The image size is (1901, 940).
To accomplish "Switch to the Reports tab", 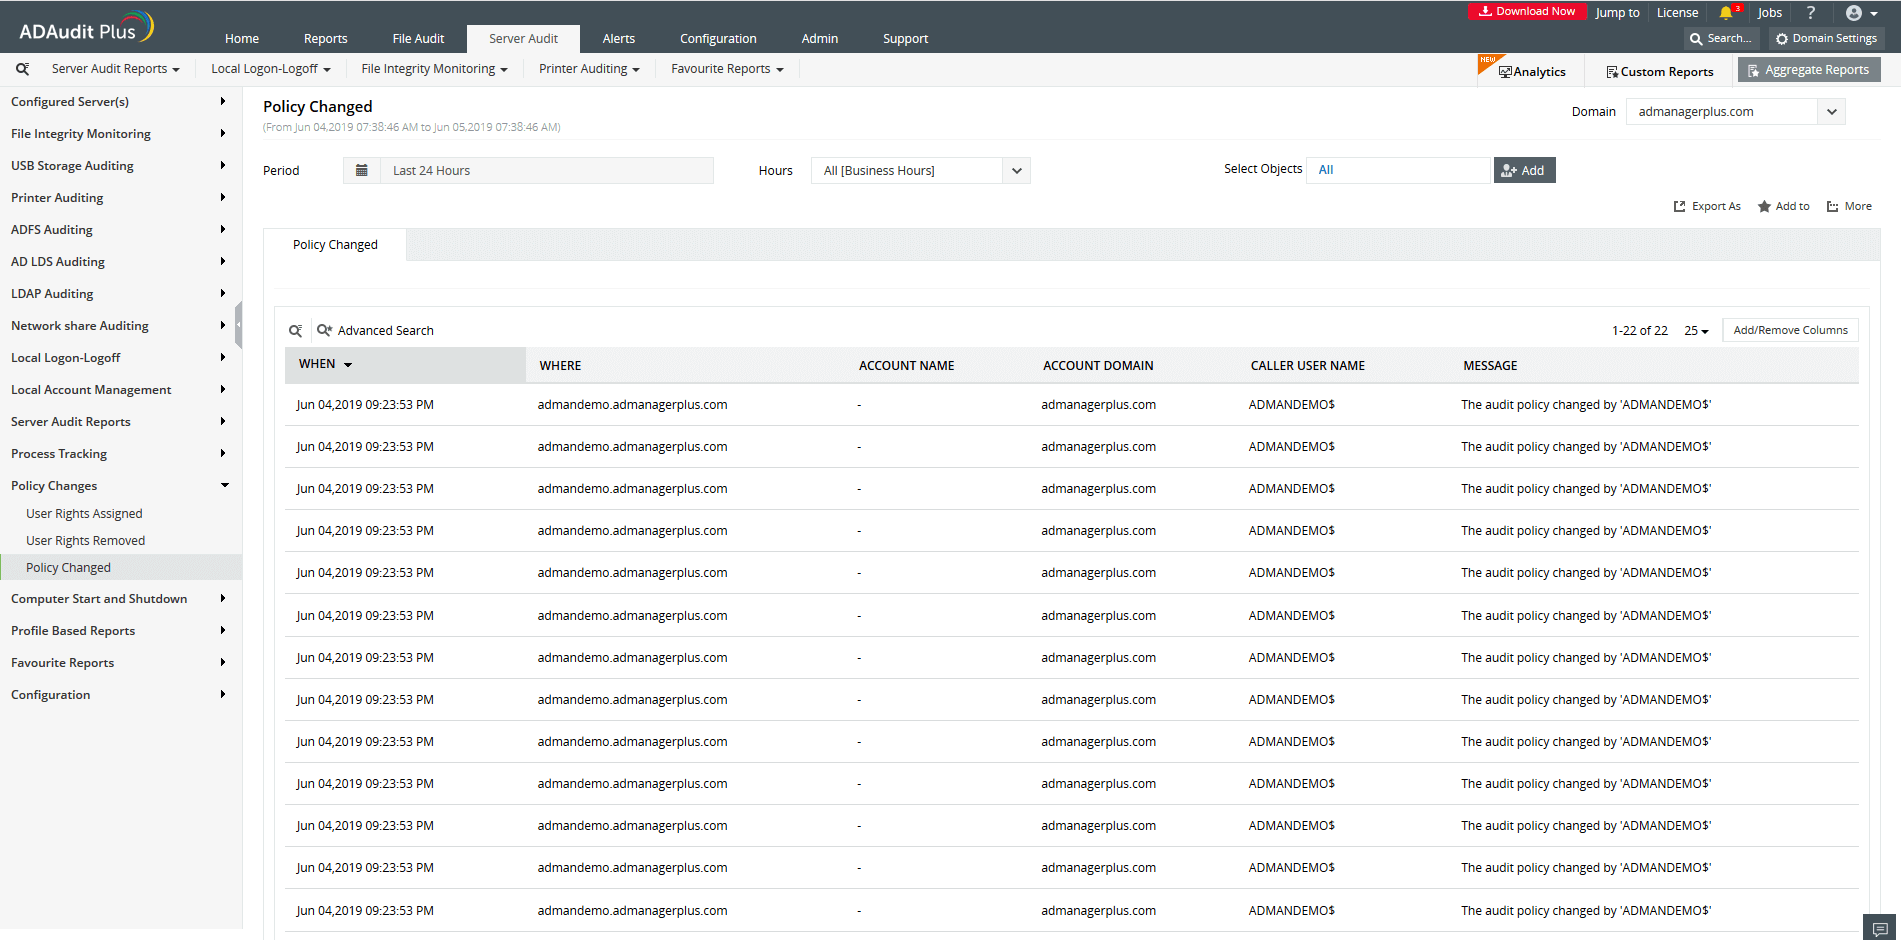I will (x=325, y=39).
